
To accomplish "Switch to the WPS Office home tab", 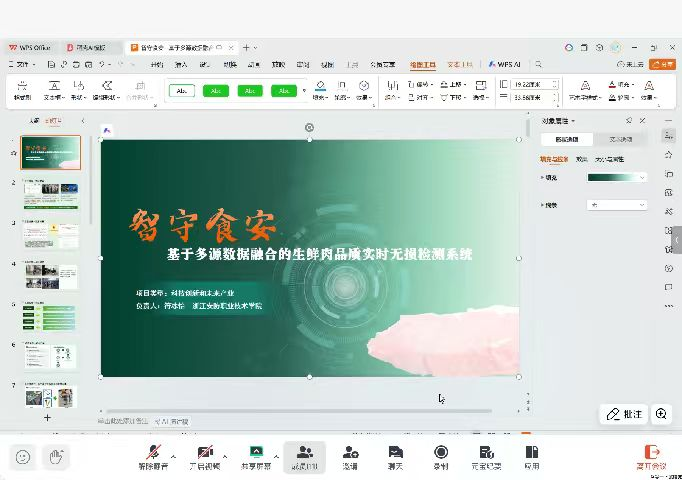I will tap(30, 47).
